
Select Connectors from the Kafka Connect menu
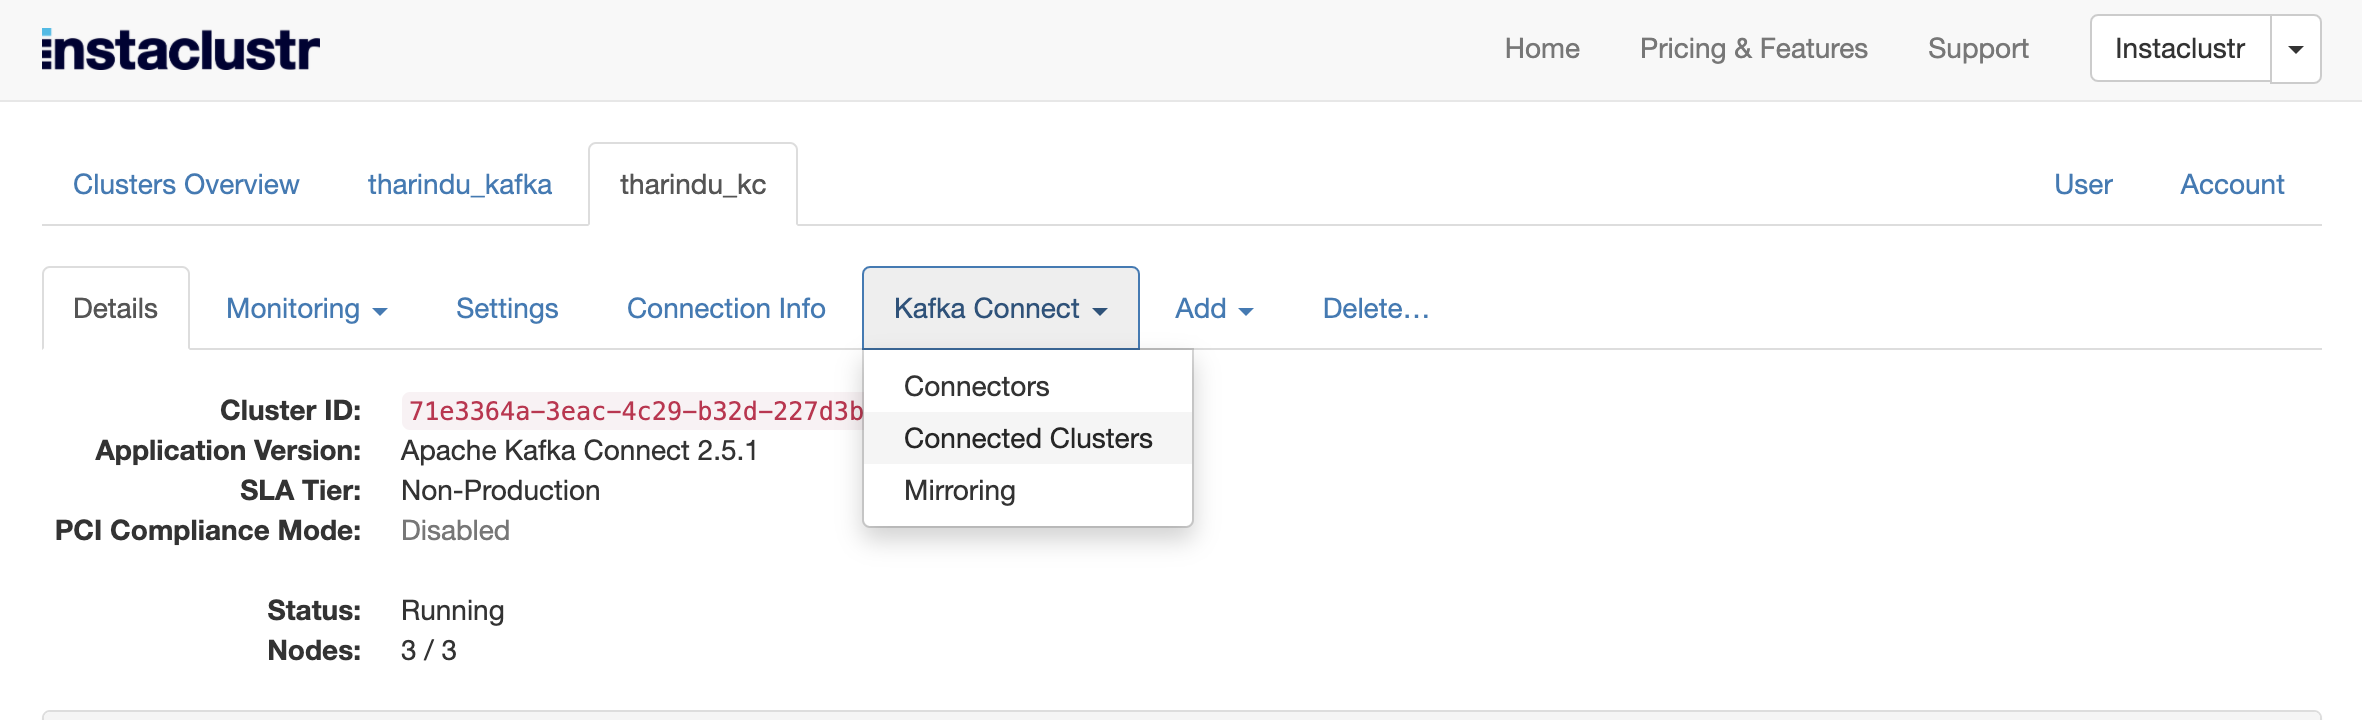pyautogui.click(x=976, y=386)
